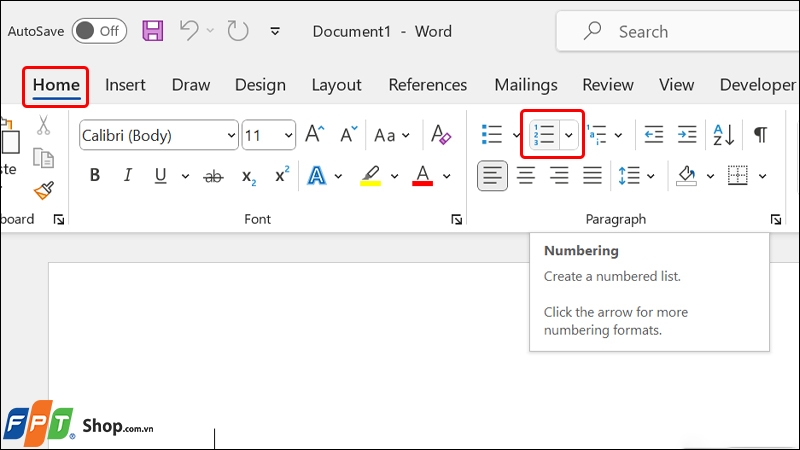Align text left
The height and width of the screenshot is (450, 800).
492,176
